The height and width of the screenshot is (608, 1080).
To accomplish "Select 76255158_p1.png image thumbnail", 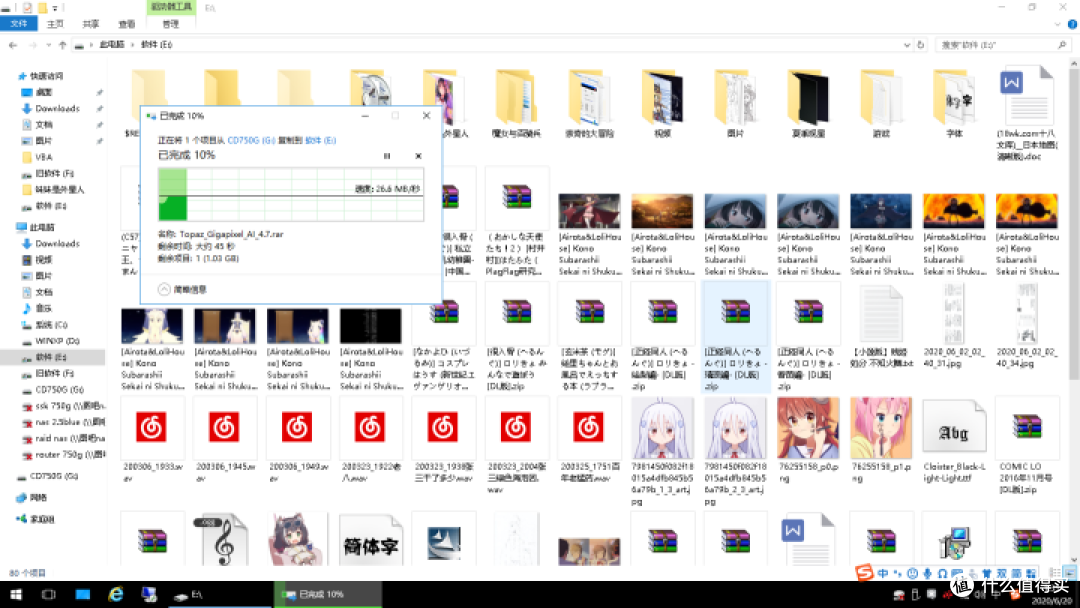I will click(881, 428).
